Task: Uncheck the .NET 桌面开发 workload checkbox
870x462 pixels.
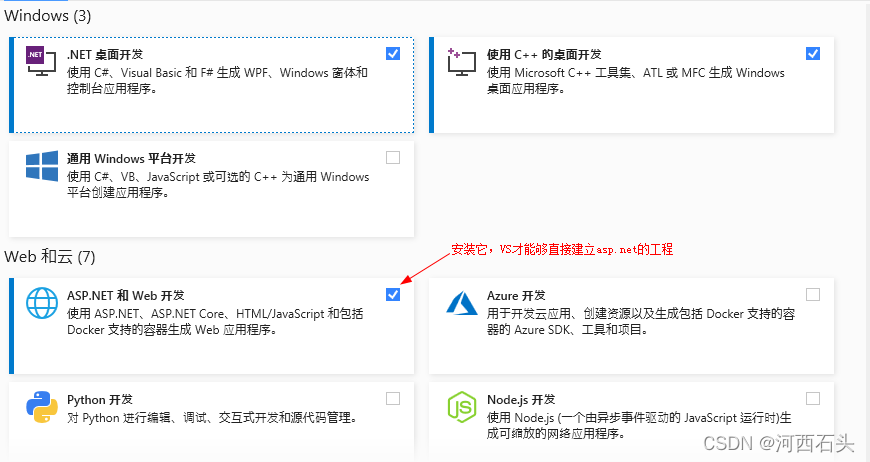Action: click(x=393, y=54)
